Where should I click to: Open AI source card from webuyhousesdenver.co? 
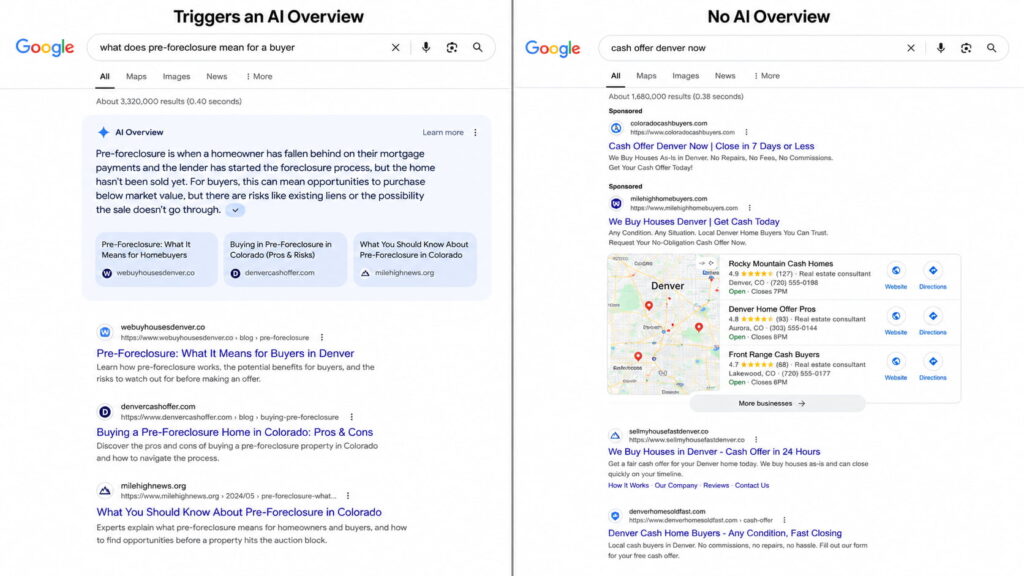click(157, 259)
